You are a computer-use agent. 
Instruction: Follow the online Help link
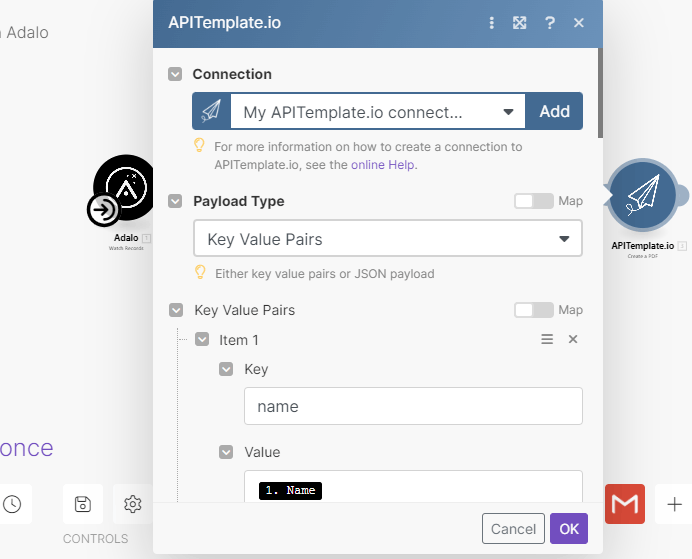tap(383, 165)
